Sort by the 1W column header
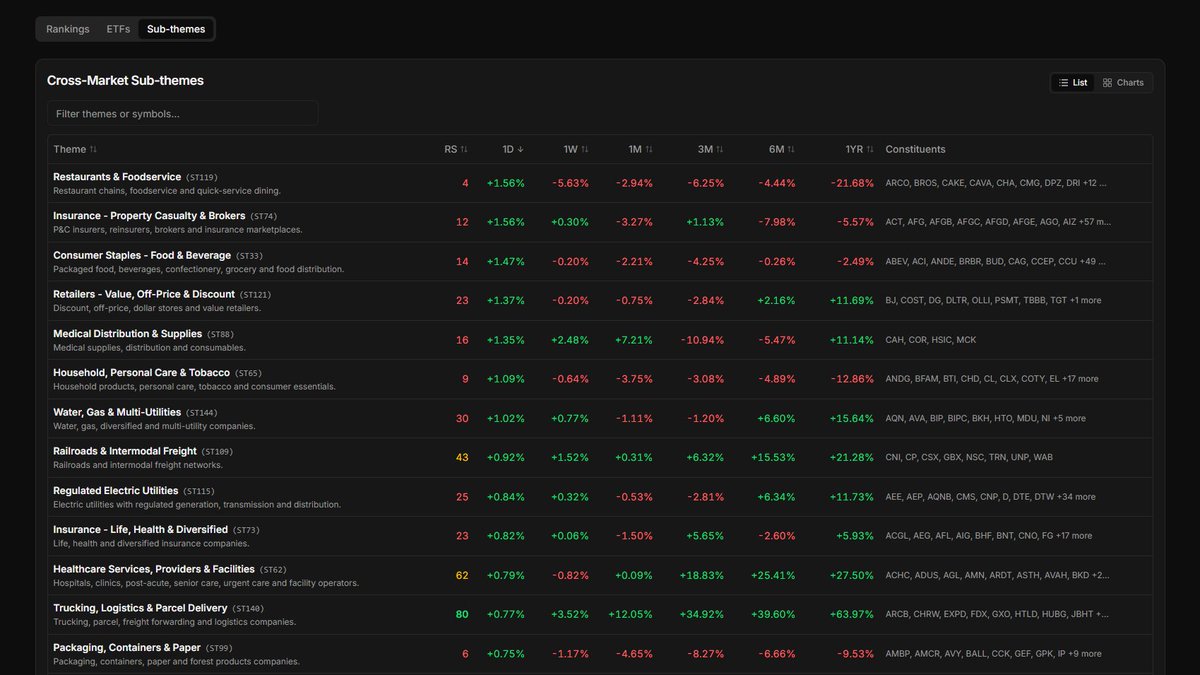 (x=576, y=149)
